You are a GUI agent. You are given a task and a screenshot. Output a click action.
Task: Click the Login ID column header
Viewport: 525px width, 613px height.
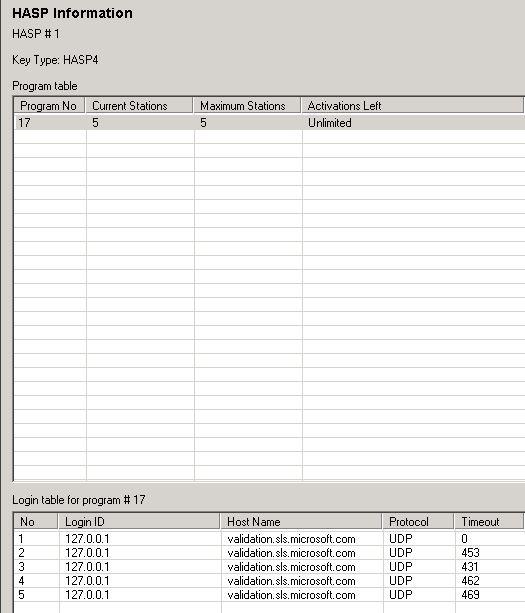(139, 522)
